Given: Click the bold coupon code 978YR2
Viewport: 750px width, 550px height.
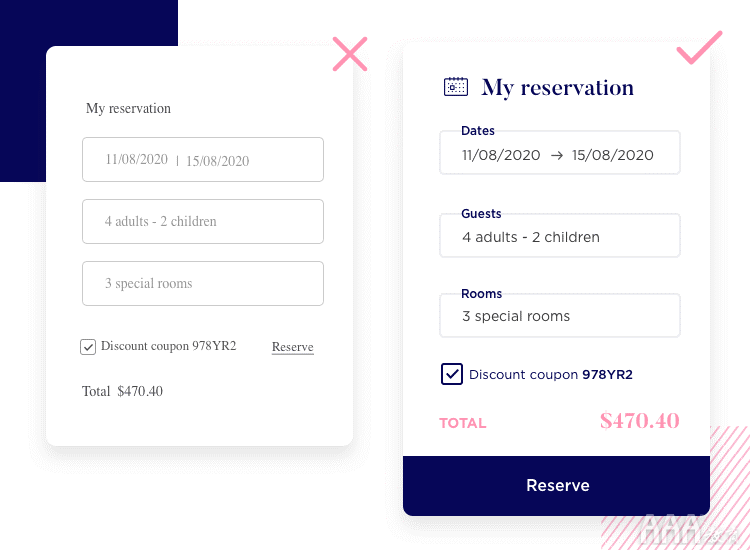Looking at the screenshot, I should click(x=607, y=374).
